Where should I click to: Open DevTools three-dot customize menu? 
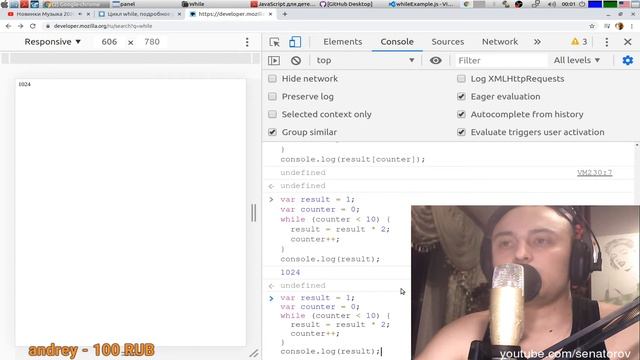[607, 42]
